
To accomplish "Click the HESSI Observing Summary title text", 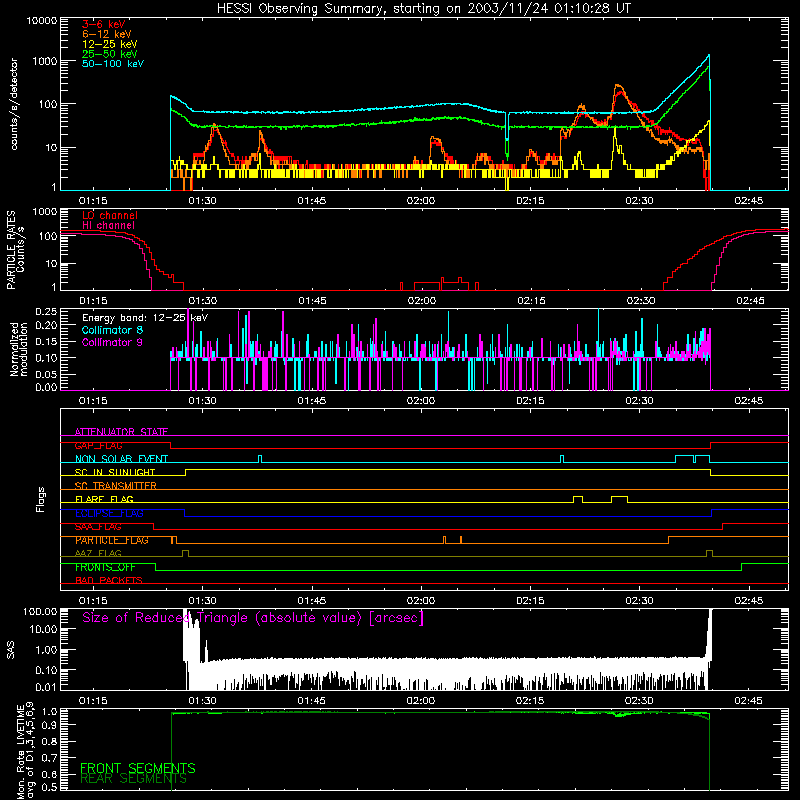I will coord(423,9).
